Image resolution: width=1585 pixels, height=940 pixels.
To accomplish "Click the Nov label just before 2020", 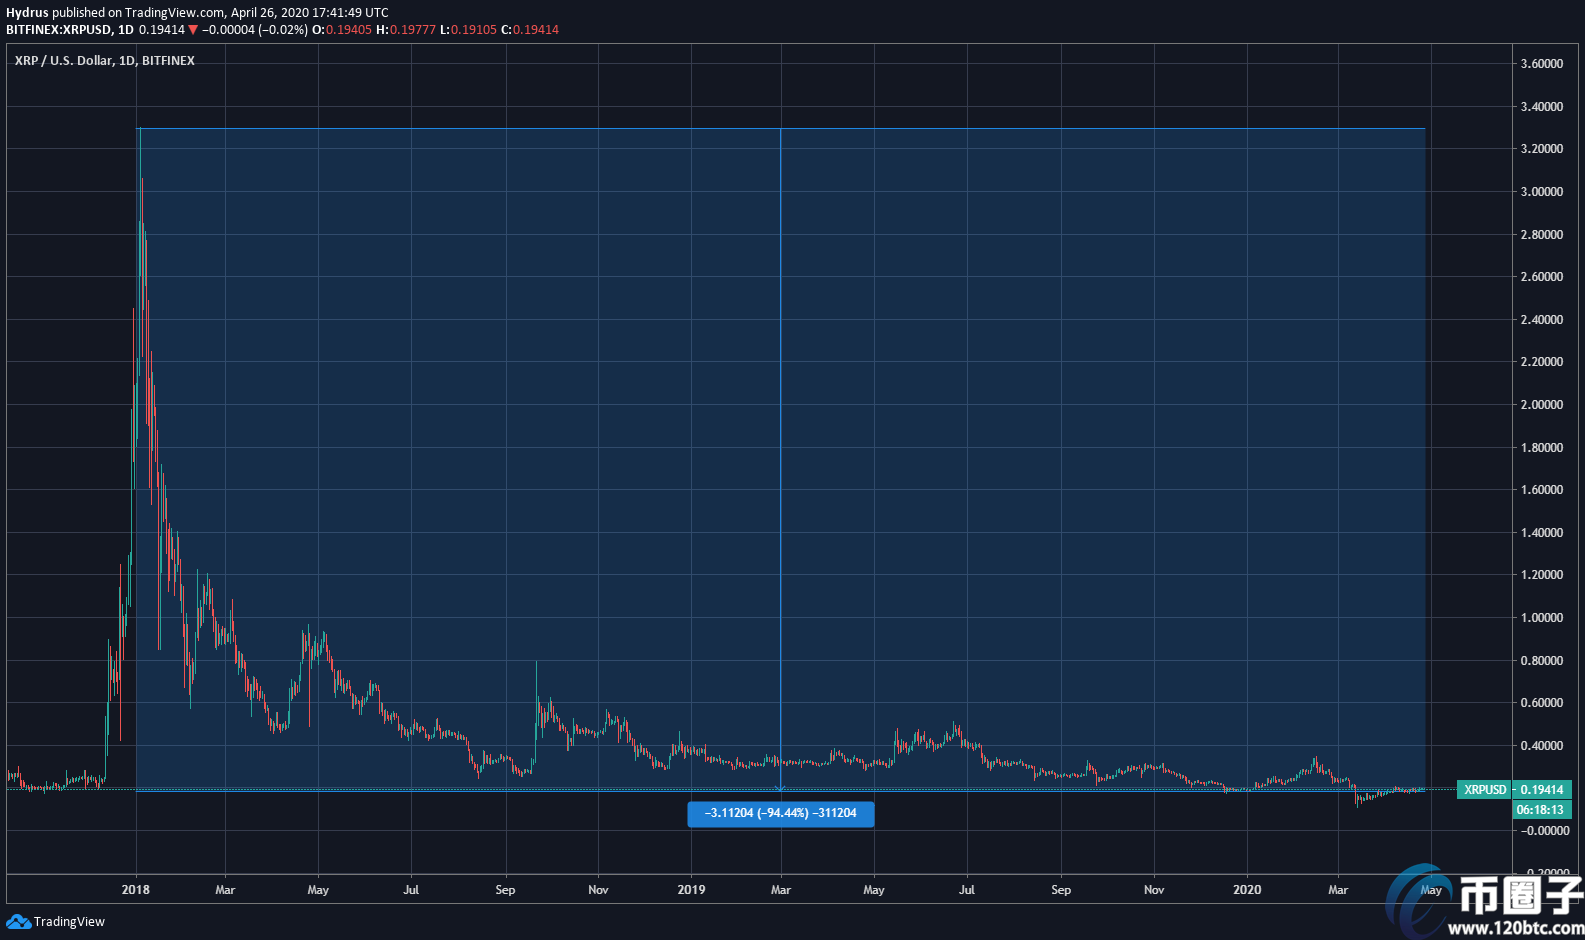I will 1154,890.
